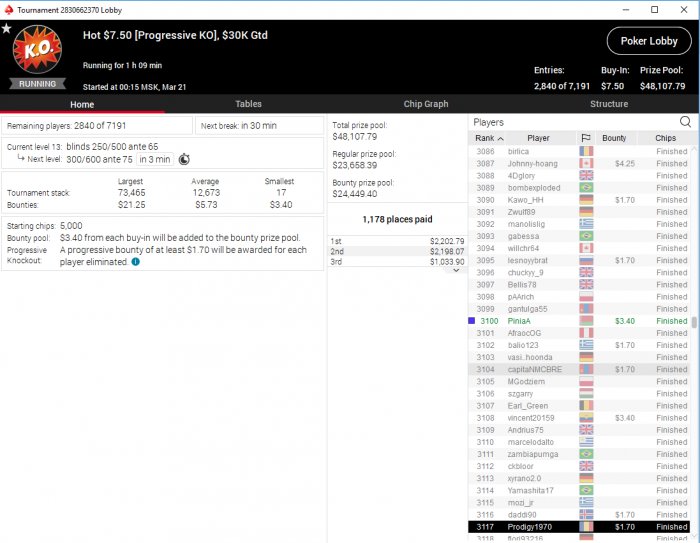Open the Structure tab
The image size is (700, 543).
tap(609, 104)
